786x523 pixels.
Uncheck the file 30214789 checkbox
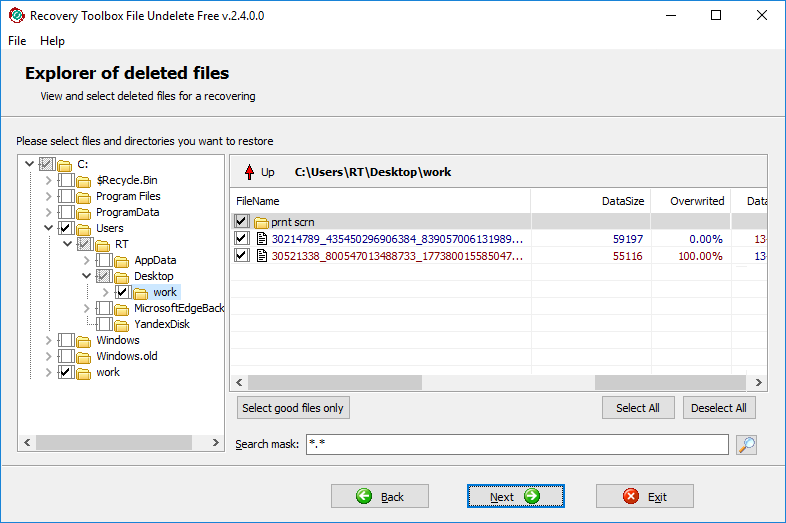[x=241, y=238]
